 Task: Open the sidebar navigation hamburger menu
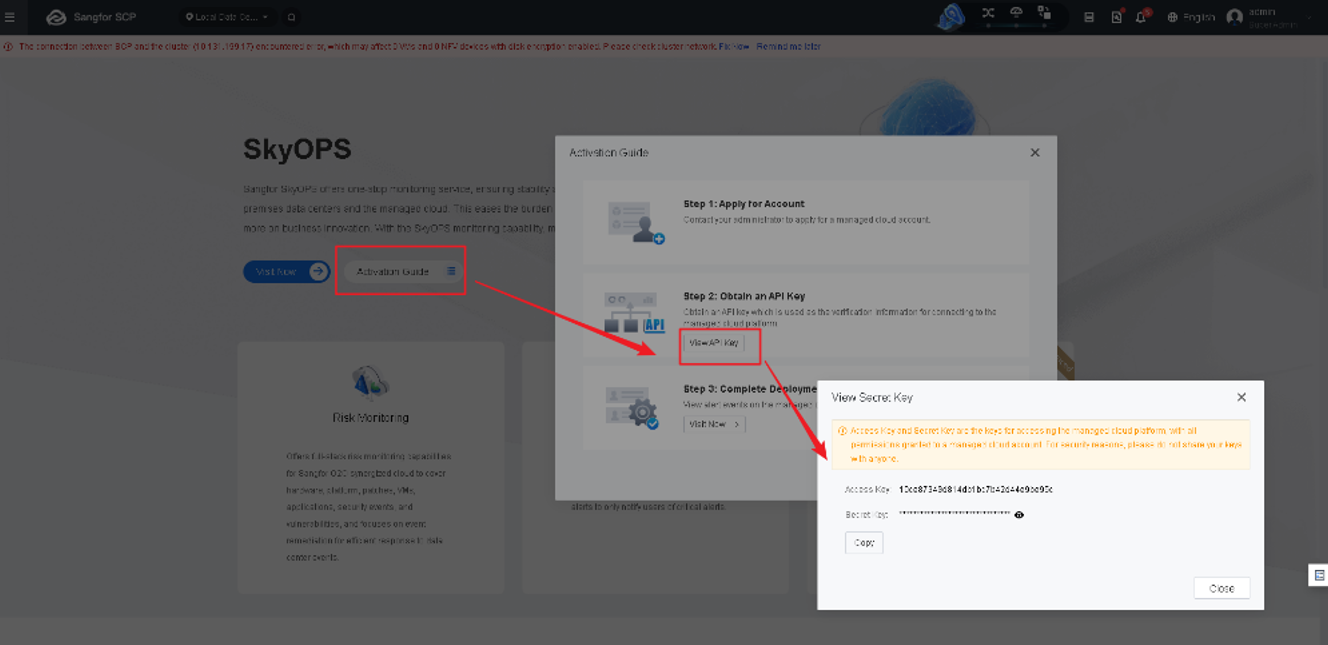pos(10,17)
